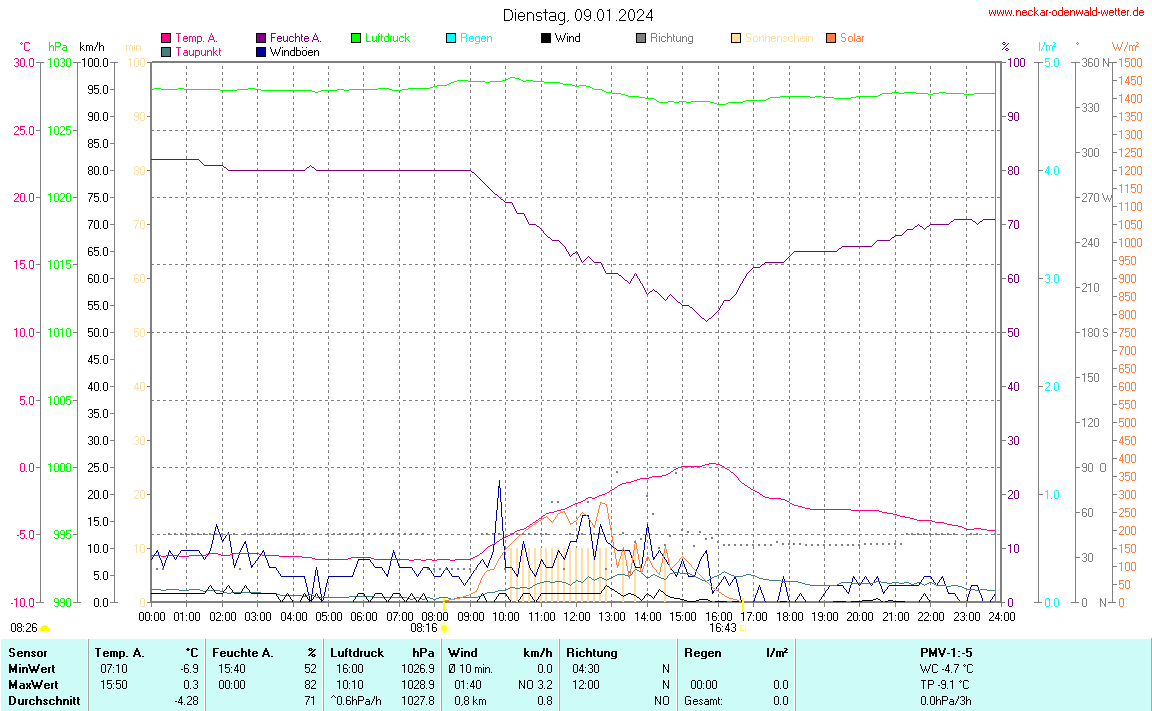Click the orange Solar legend square
1152x711 pixels.
coord(831,38)
